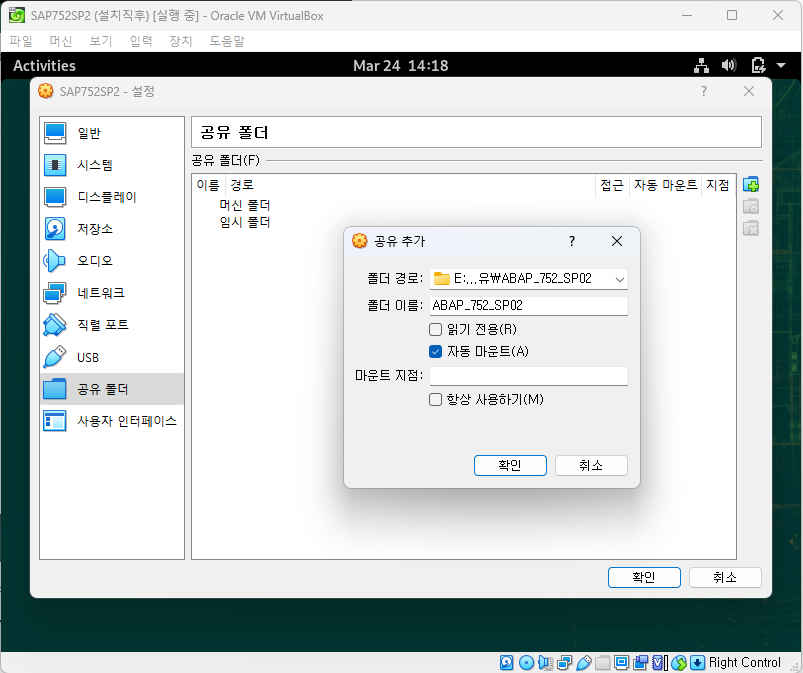Click the 접근 column header
Viewport: 803px width, 673px height.
(x=611, y=185)
